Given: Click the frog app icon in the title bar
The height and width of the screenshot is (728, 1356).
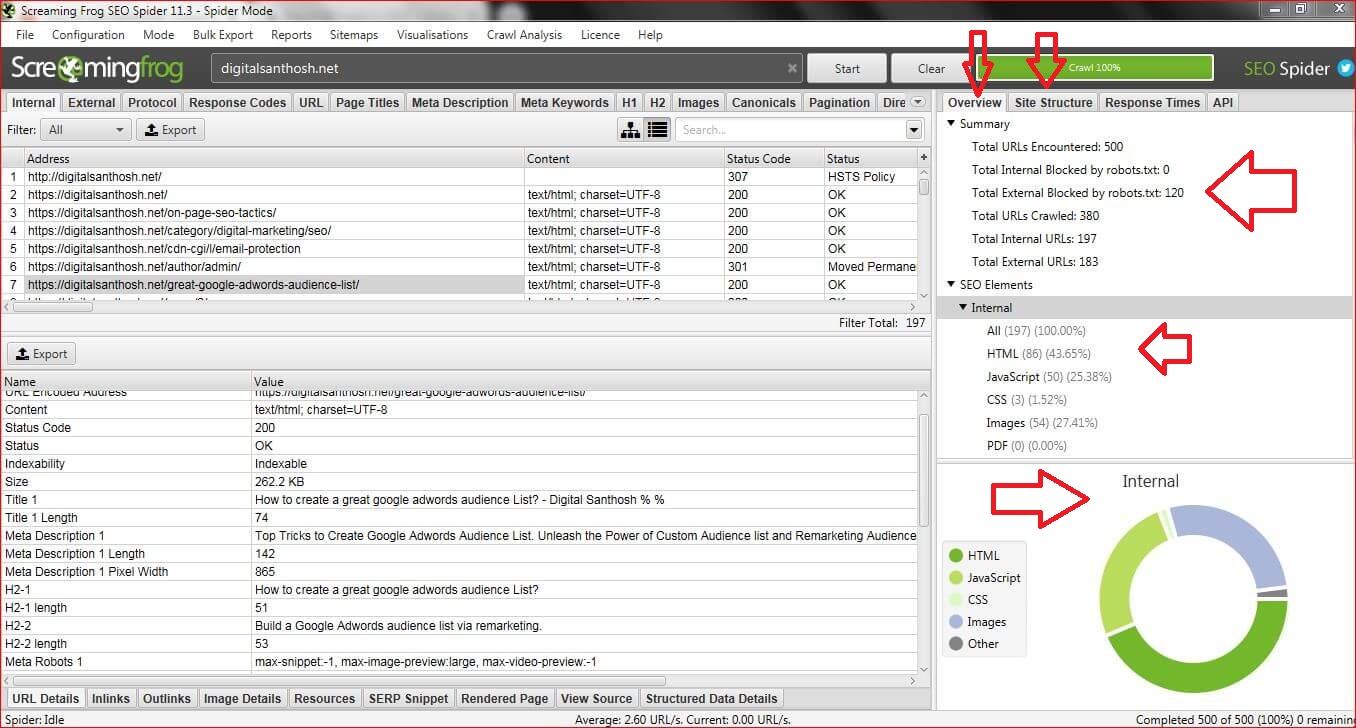Looking at the screenshot, I should pos(10,10).
